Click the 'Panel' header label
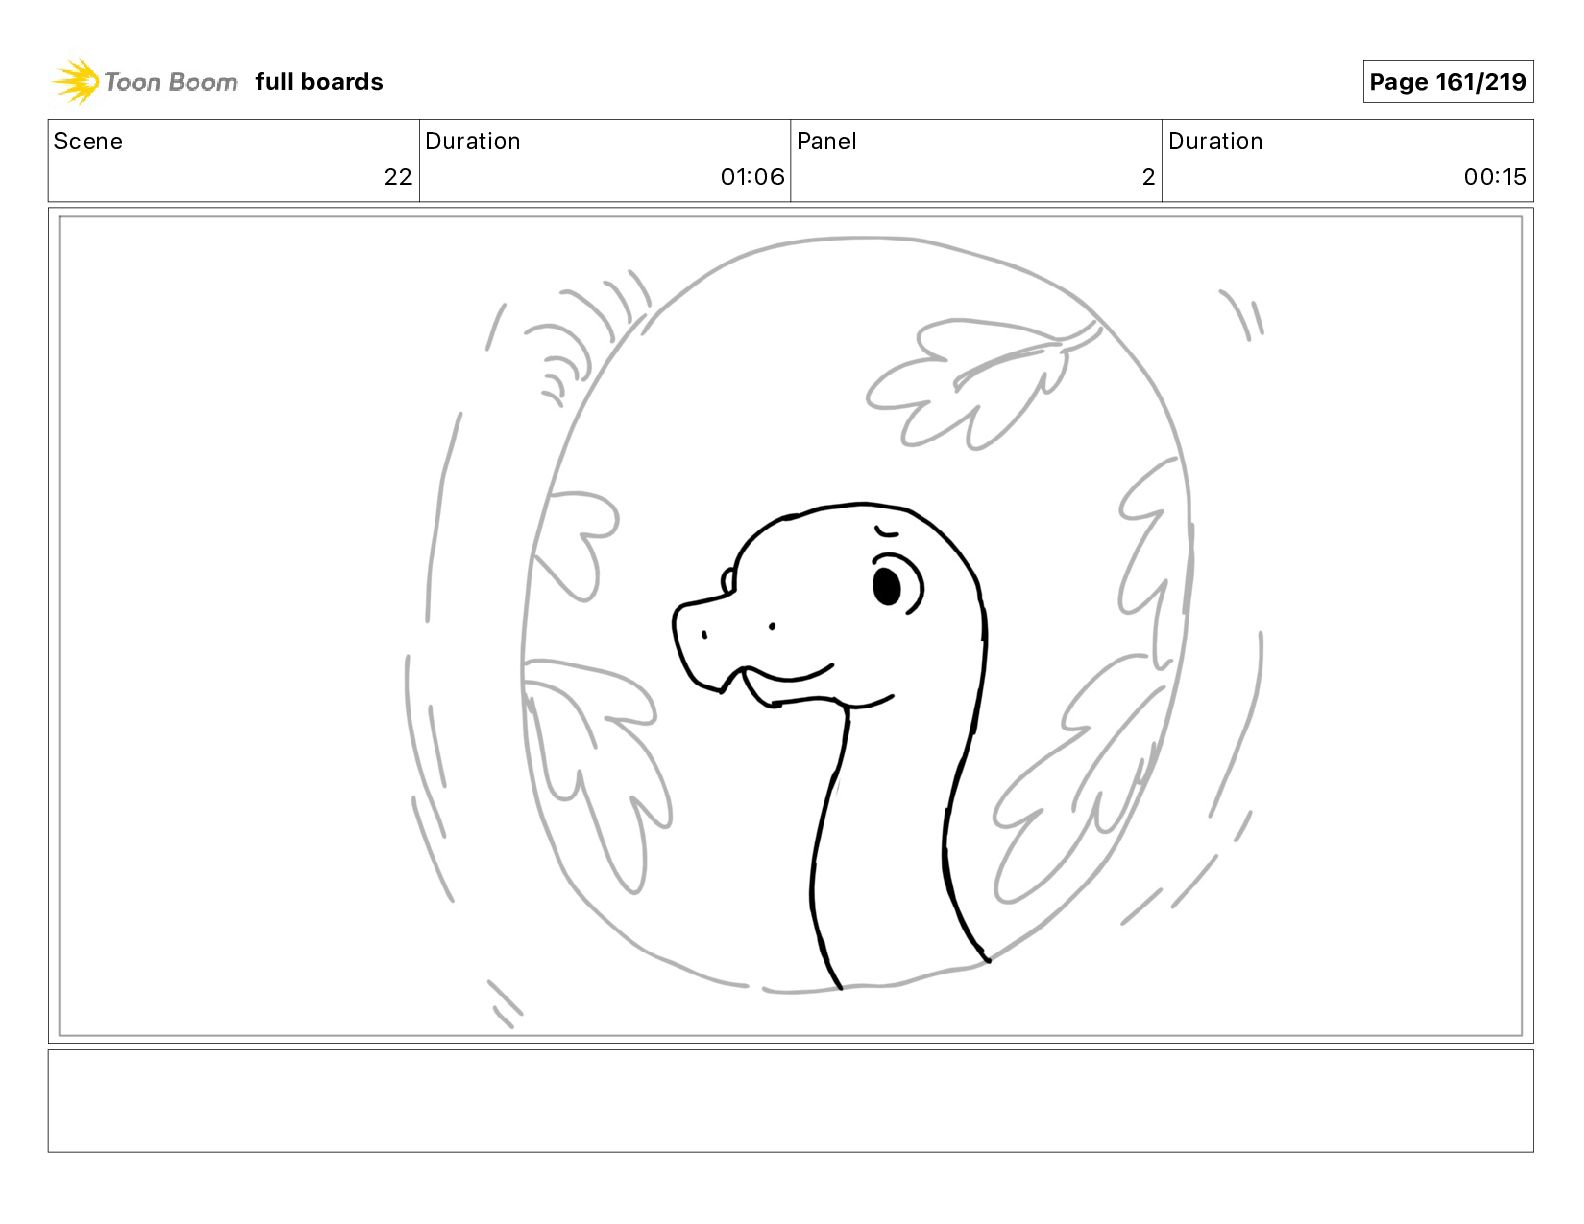The width and height of the screenshot is (1584, 1224). coord(827,141)
